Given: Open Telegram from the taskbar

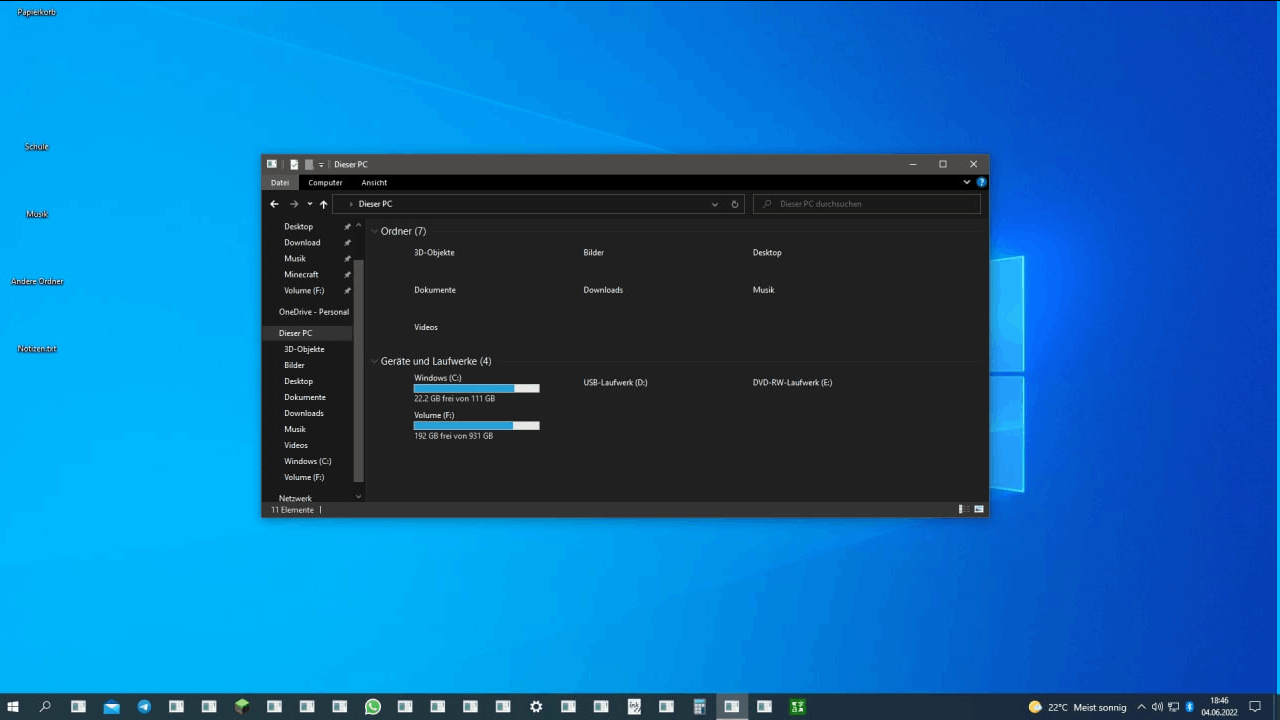Looking at the screenshot, I should pos(144,707).
